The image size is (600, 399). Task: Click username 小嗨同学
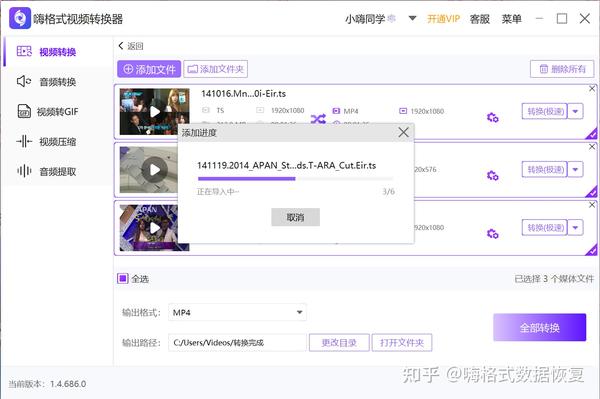click(365, 19)
